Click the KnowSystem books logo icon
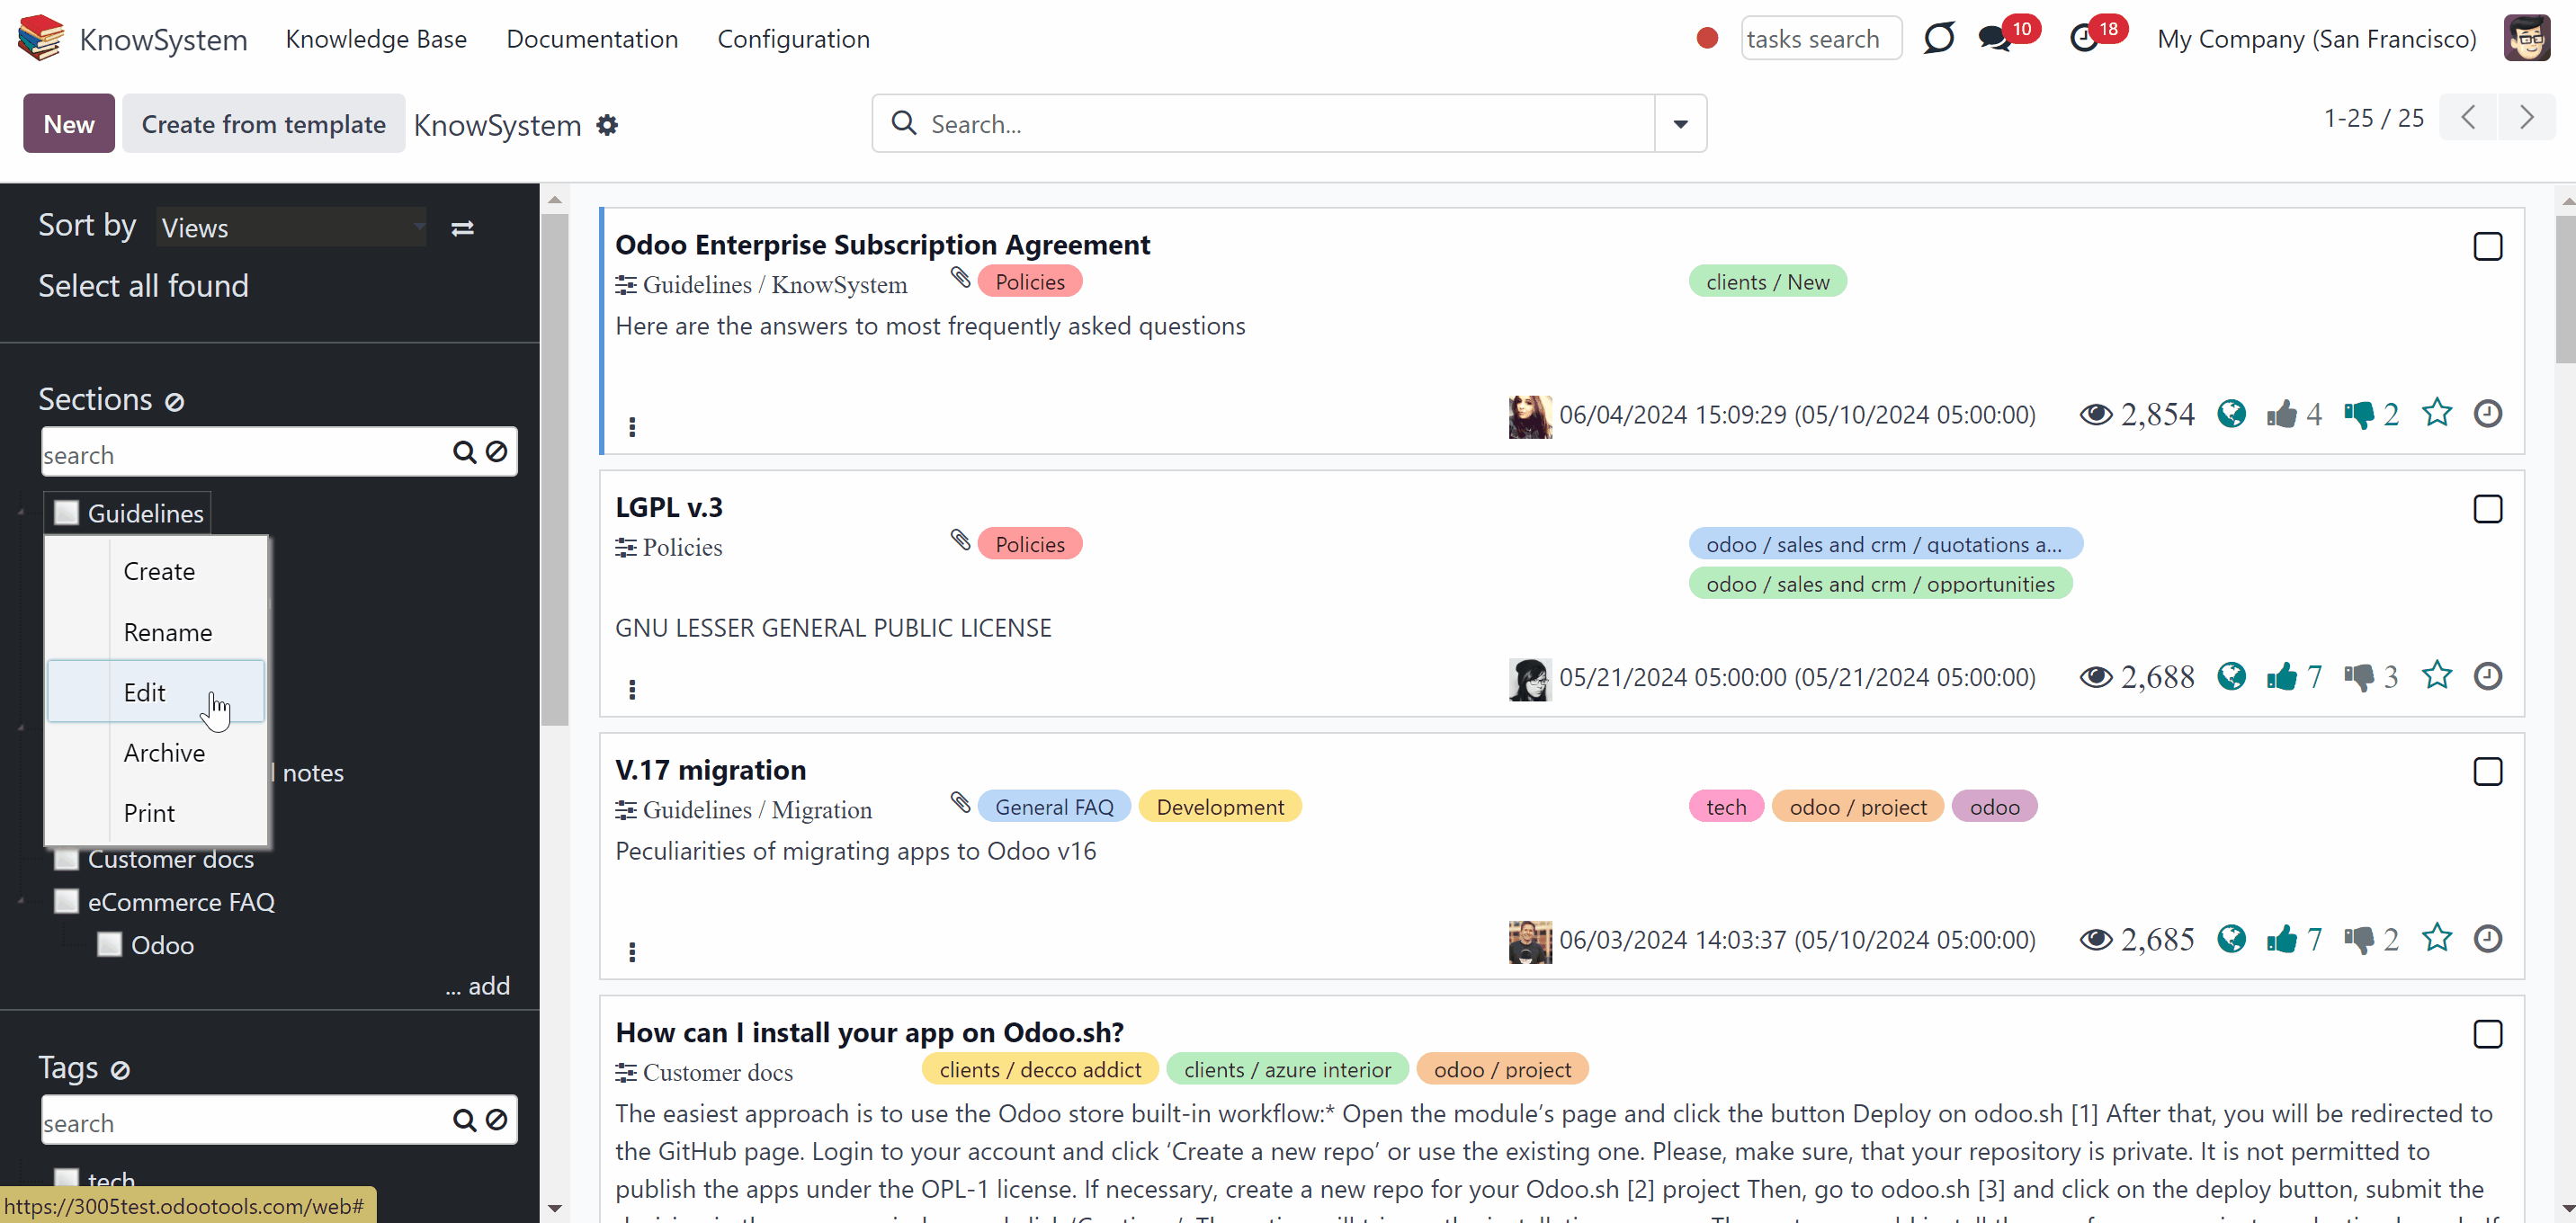Image resolution: width=2576 pixels, height=1223 pixels. (x=41, y=38)
